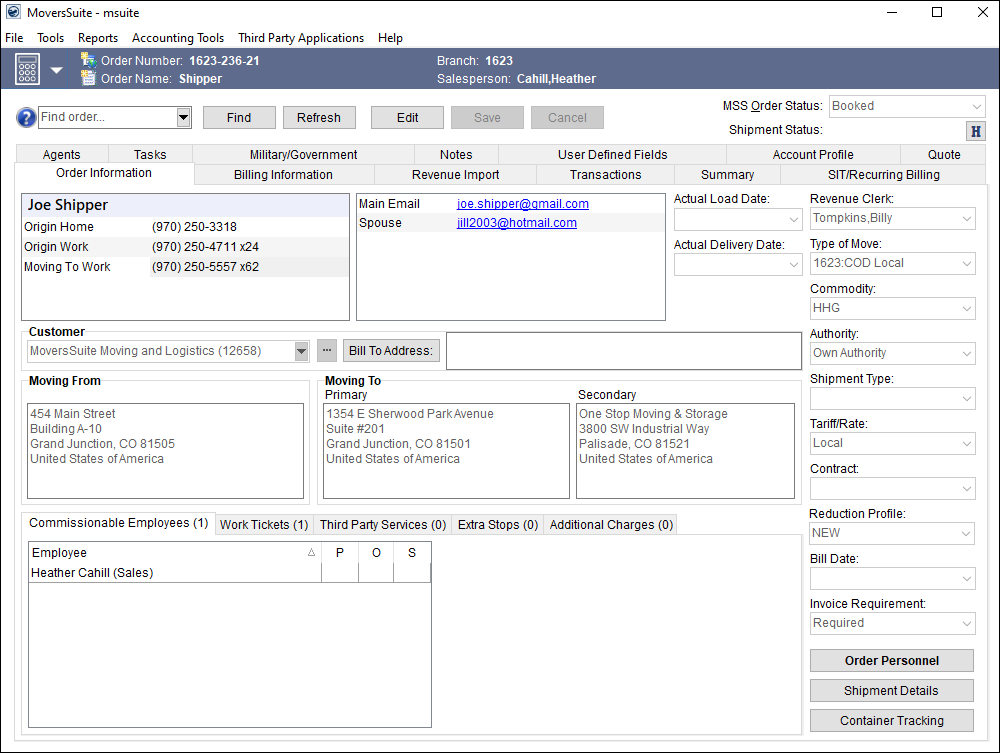Open the MSS Order Status dropdown
This screenshot has height=753, width=1000.
[x=977, y=106]
